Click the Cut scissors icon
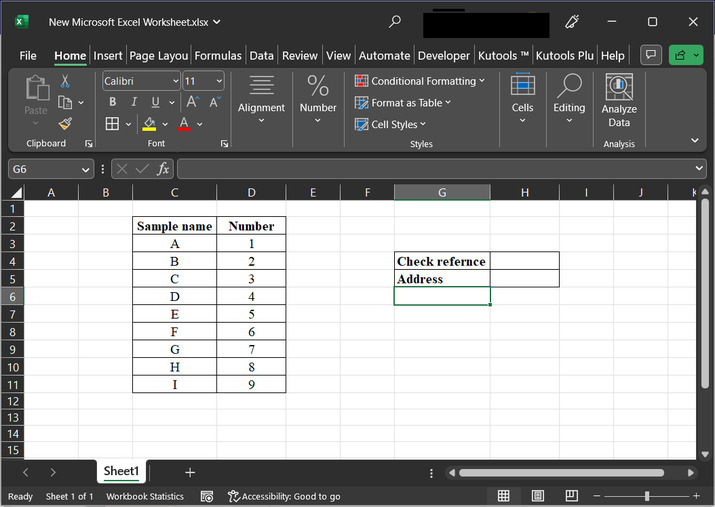 65,81
